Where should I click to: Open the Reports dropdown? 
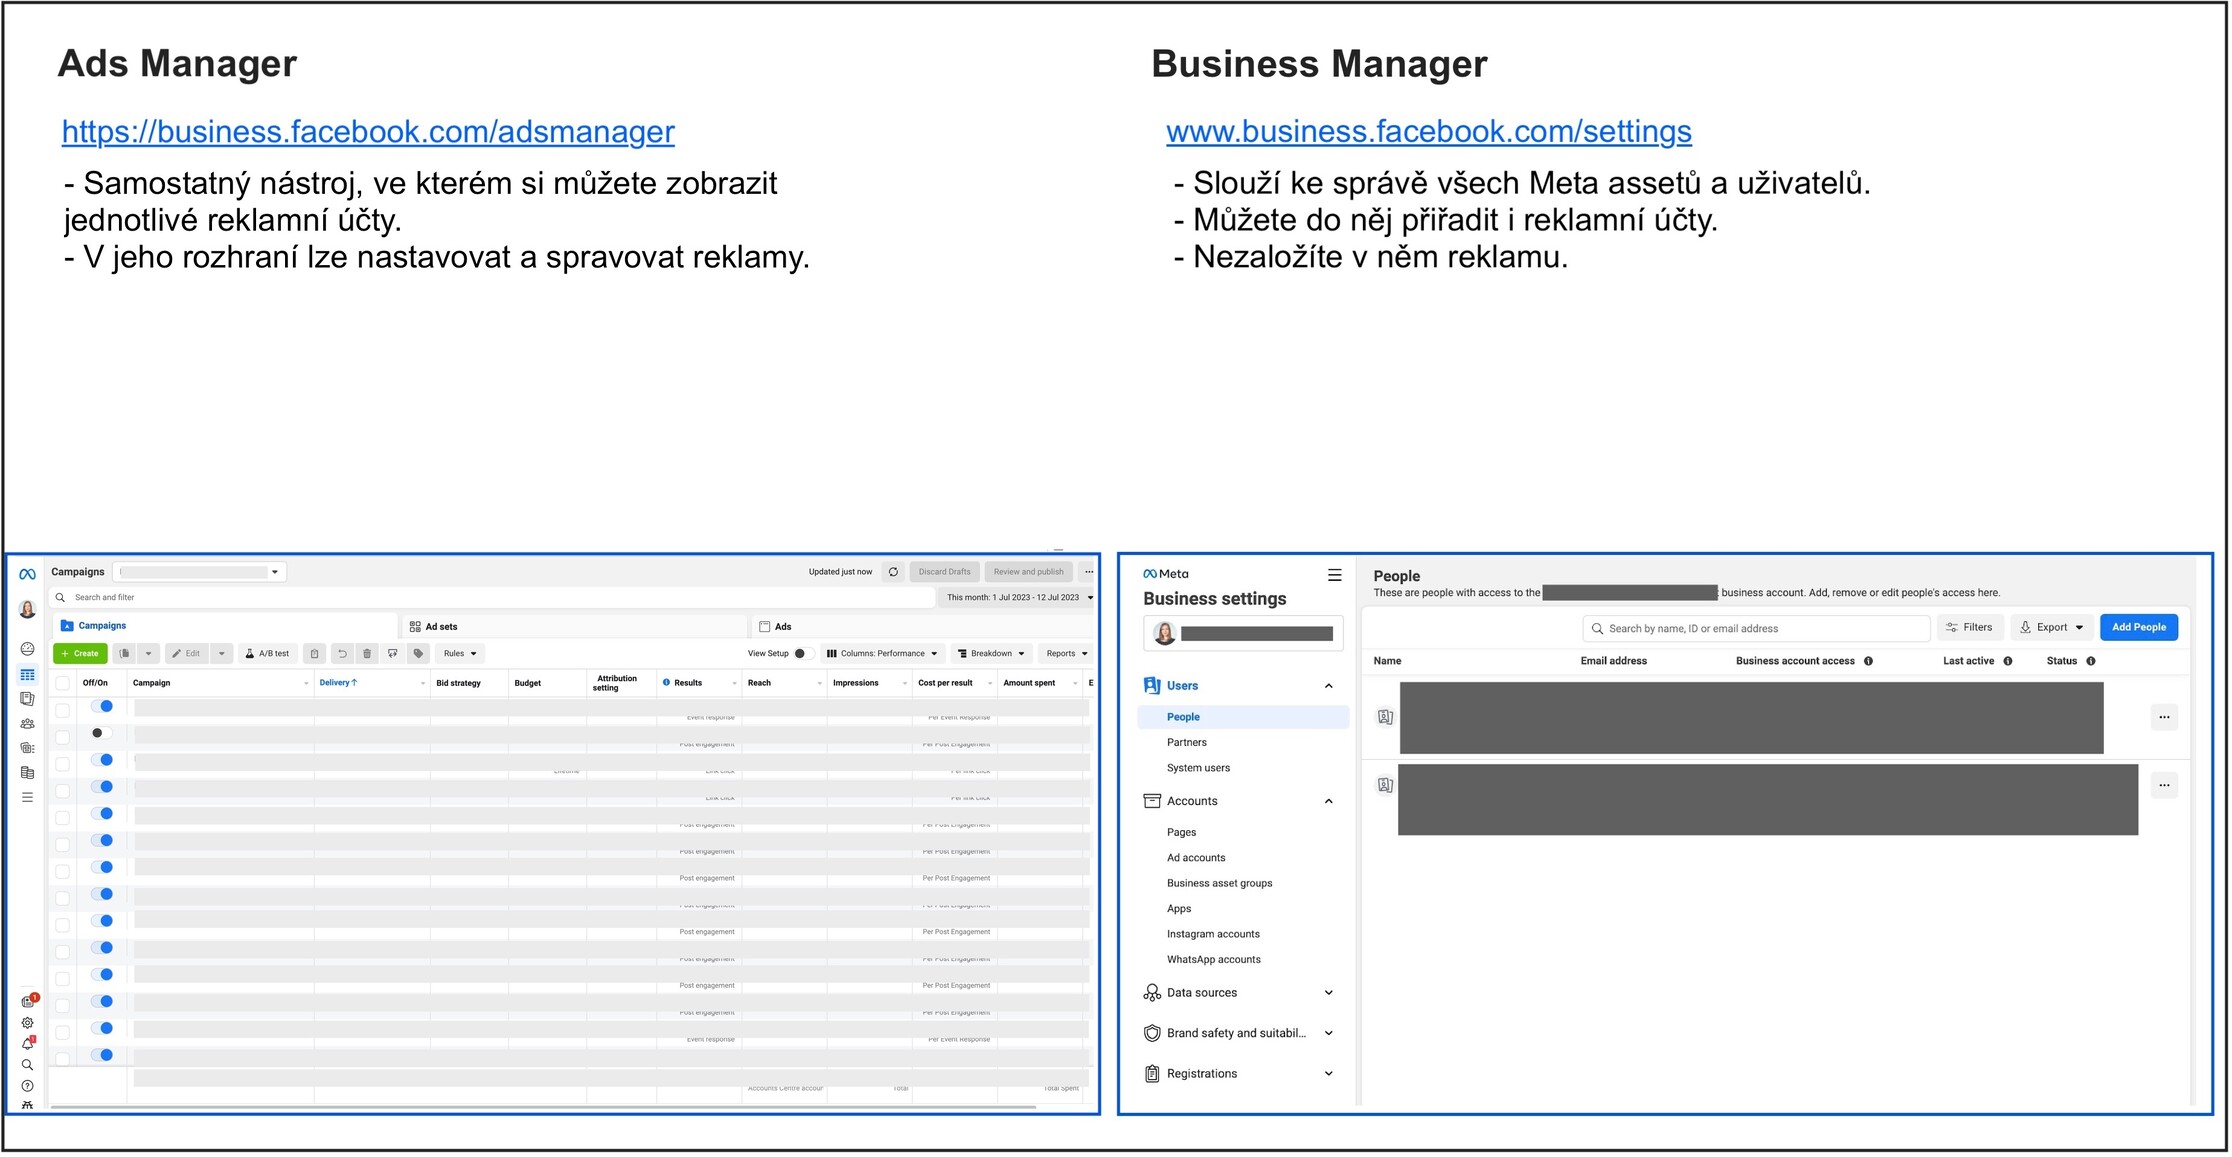coord(1066,654)
